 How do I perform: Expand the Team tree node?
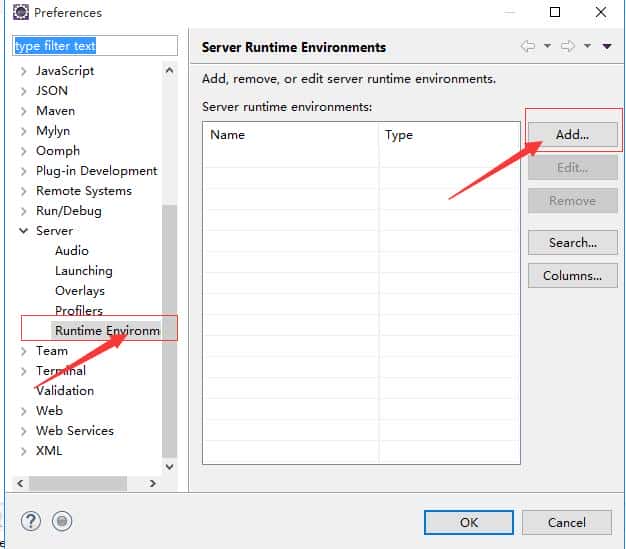tap(24, 351)
